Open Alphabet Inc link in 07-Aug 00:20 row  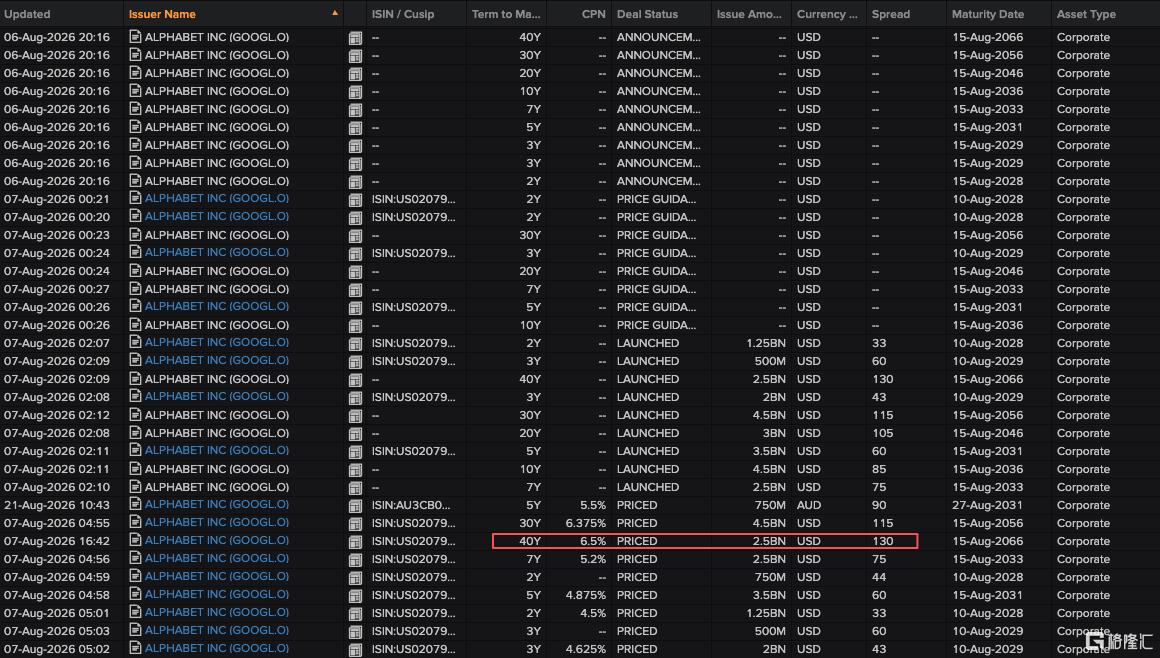coord(217,216)
